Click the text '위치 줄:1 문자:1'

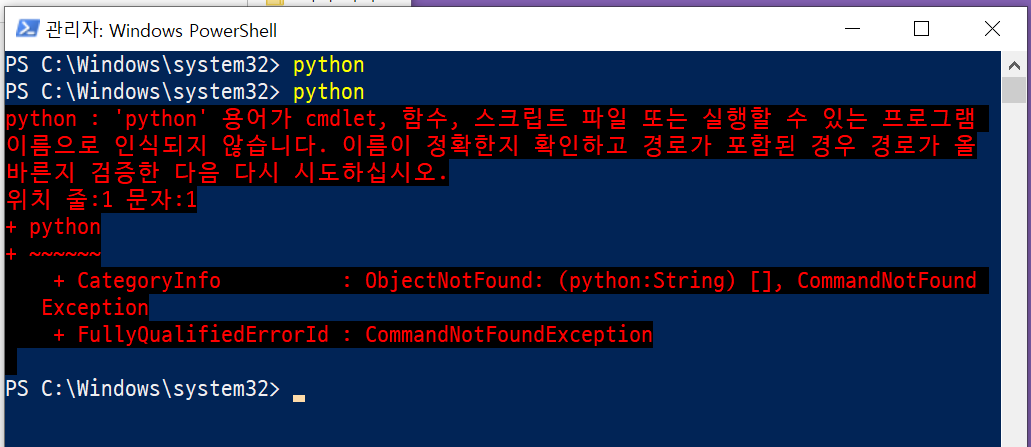point(101,200)
